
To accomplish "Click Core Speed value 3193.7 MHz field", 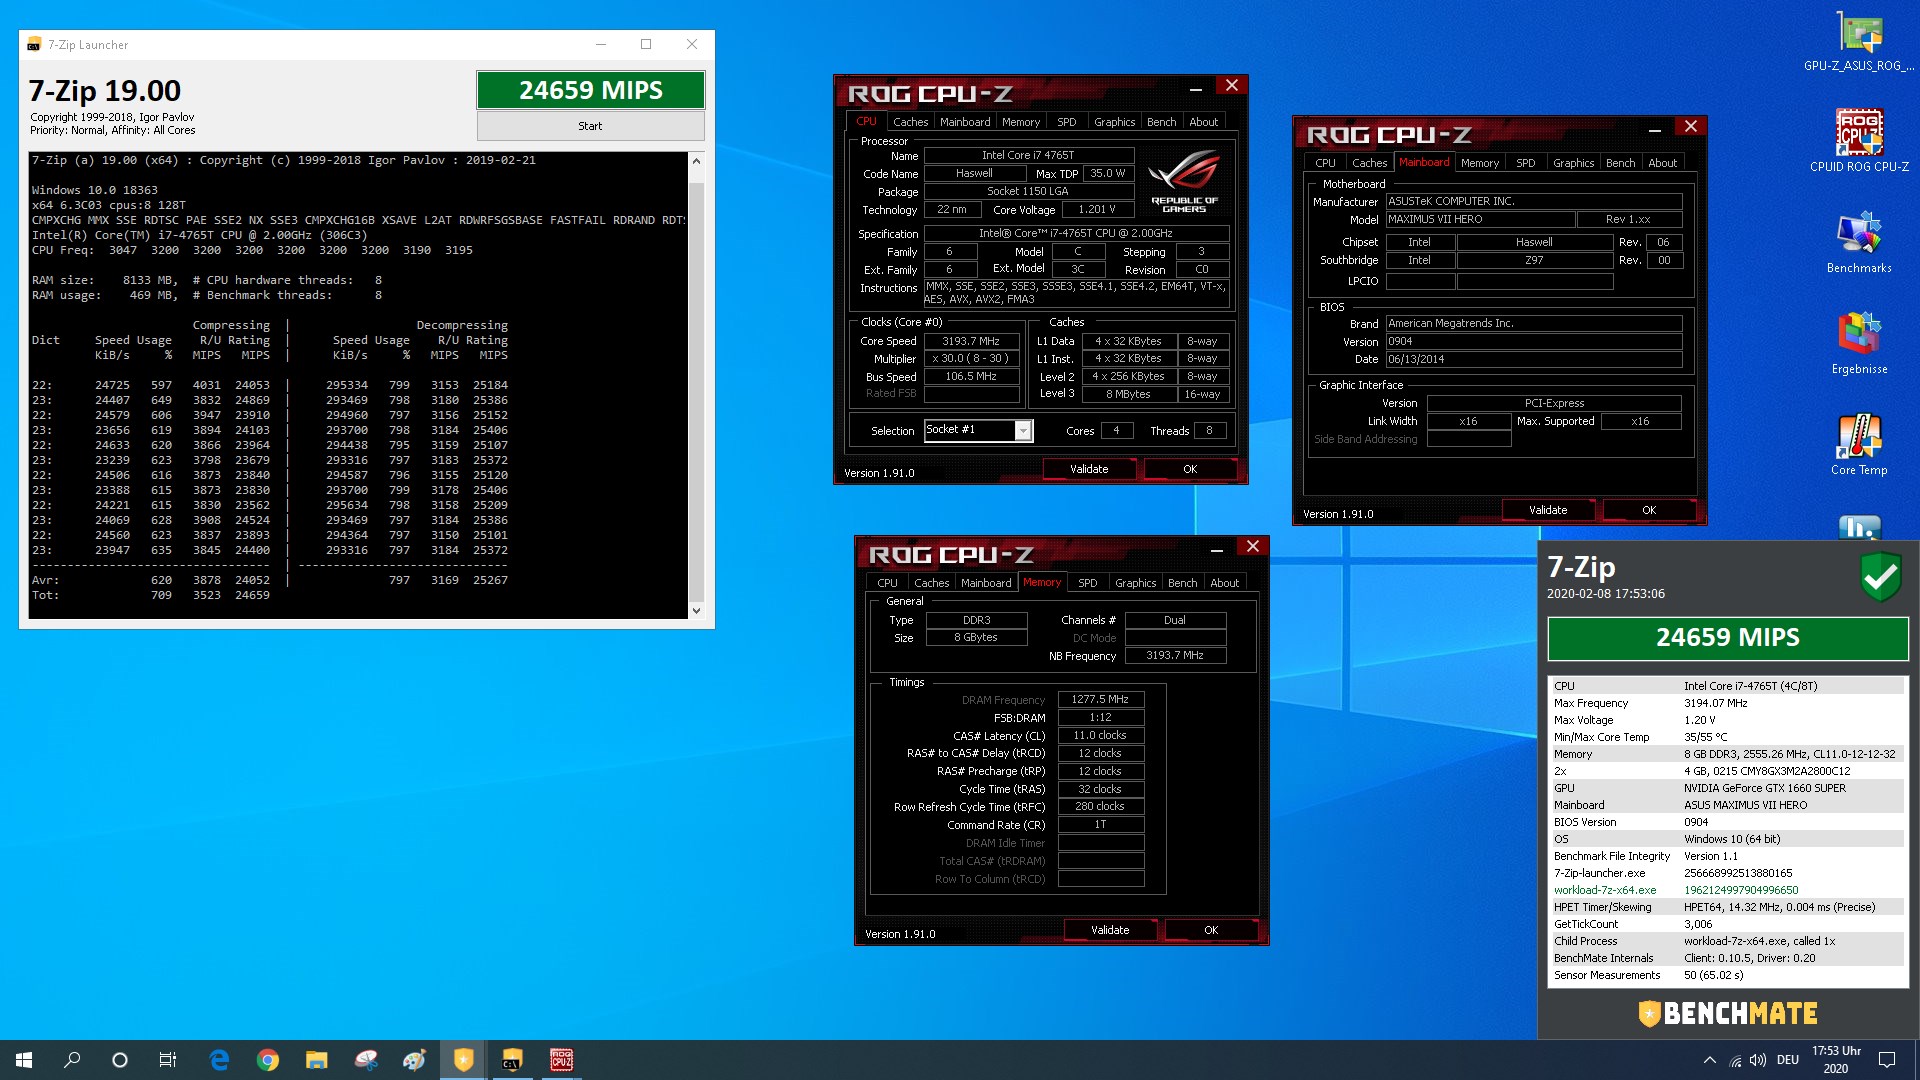I will [x=971, y=341].
